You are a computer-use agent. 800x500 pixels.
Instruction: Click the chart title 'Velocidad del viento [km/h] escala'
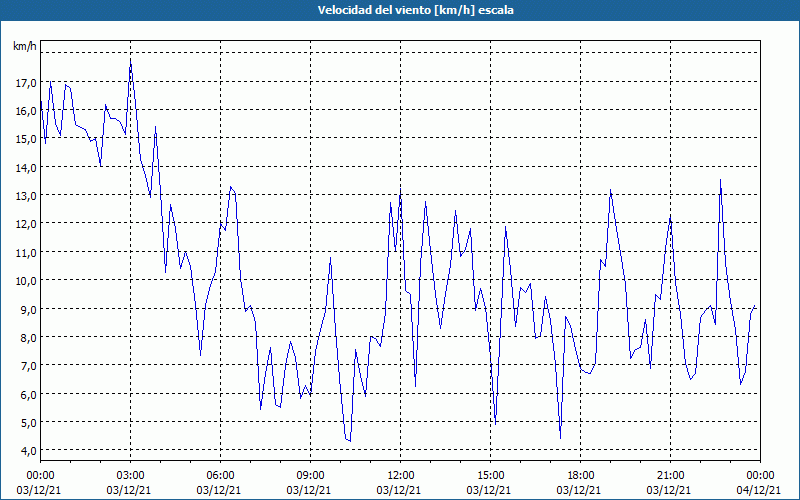pos(415,10)
